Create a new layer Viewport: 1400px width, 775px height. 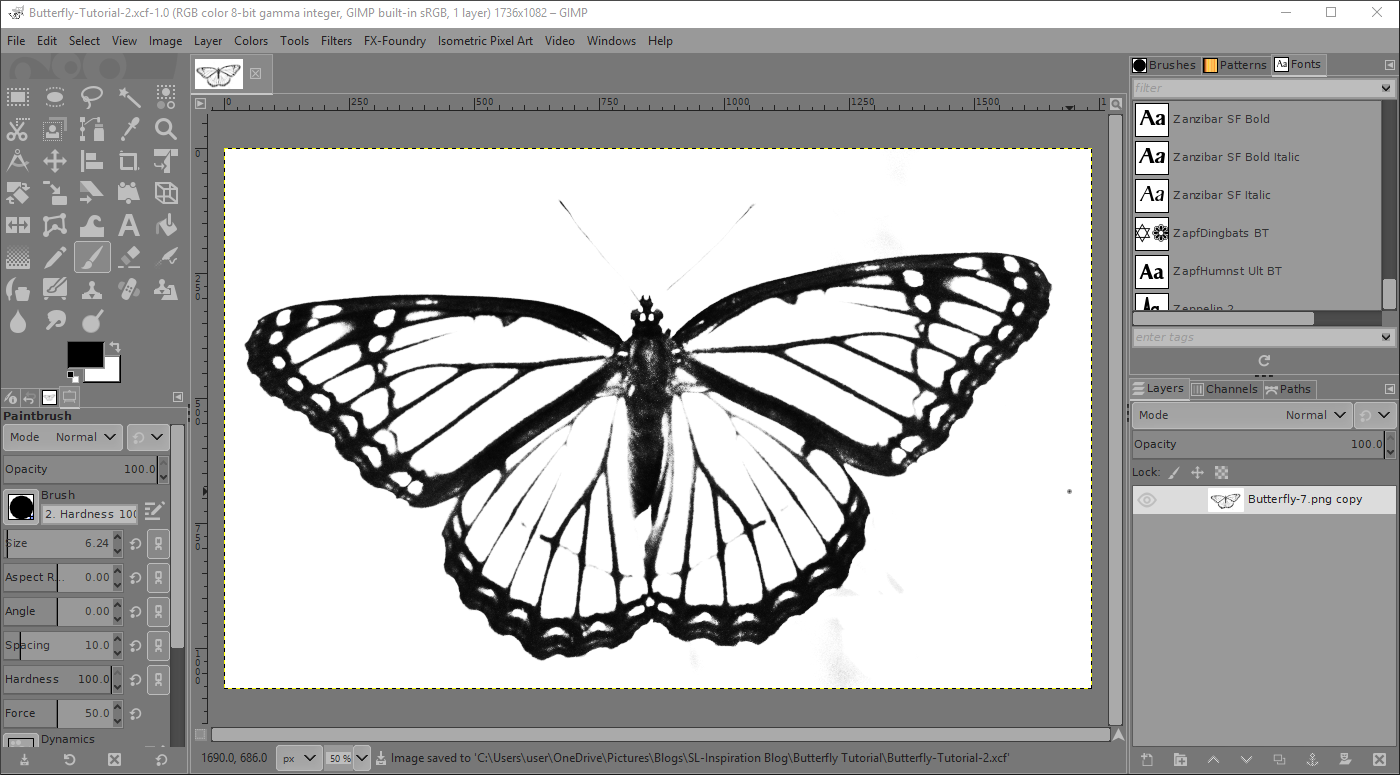pos(1147,759)
